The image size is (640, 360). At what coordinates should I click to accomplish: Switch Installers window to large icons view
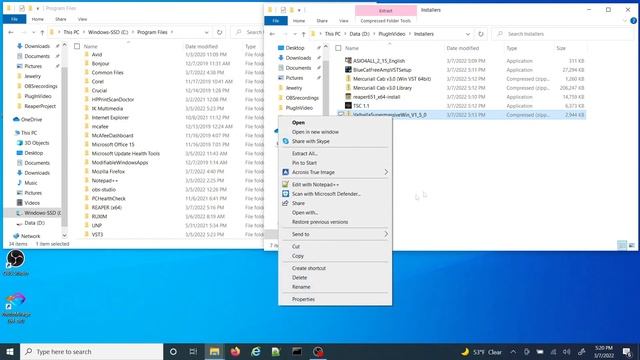point(631,245)
